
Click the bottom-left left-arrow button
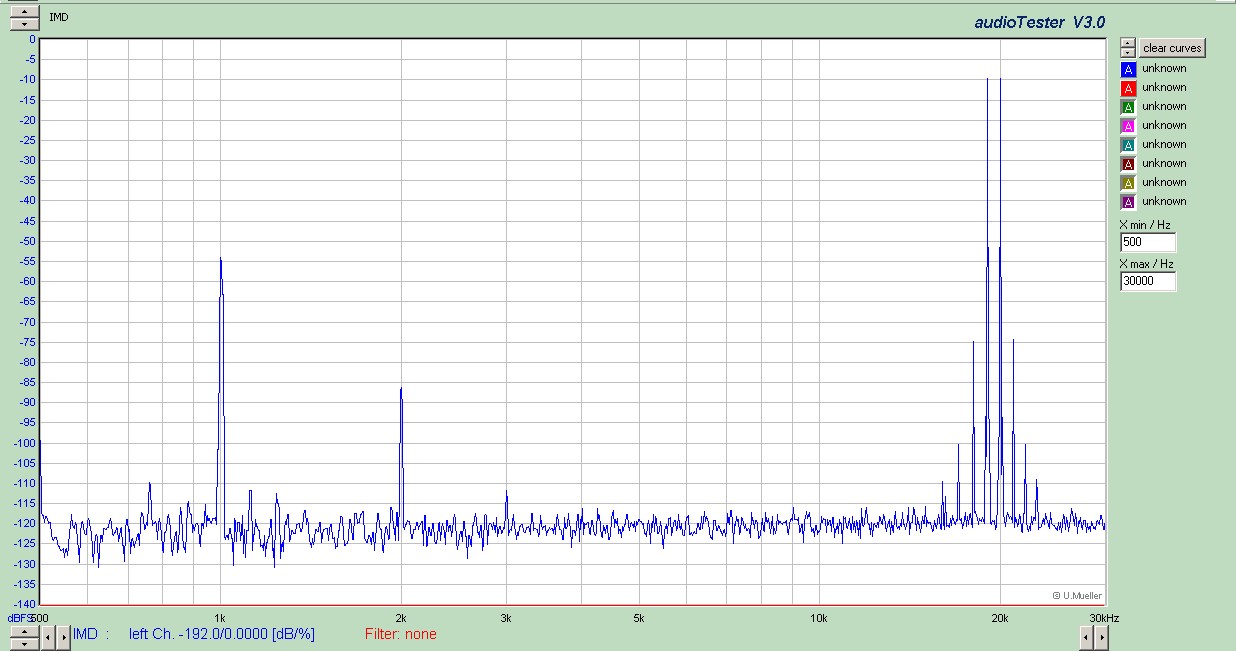48,636
